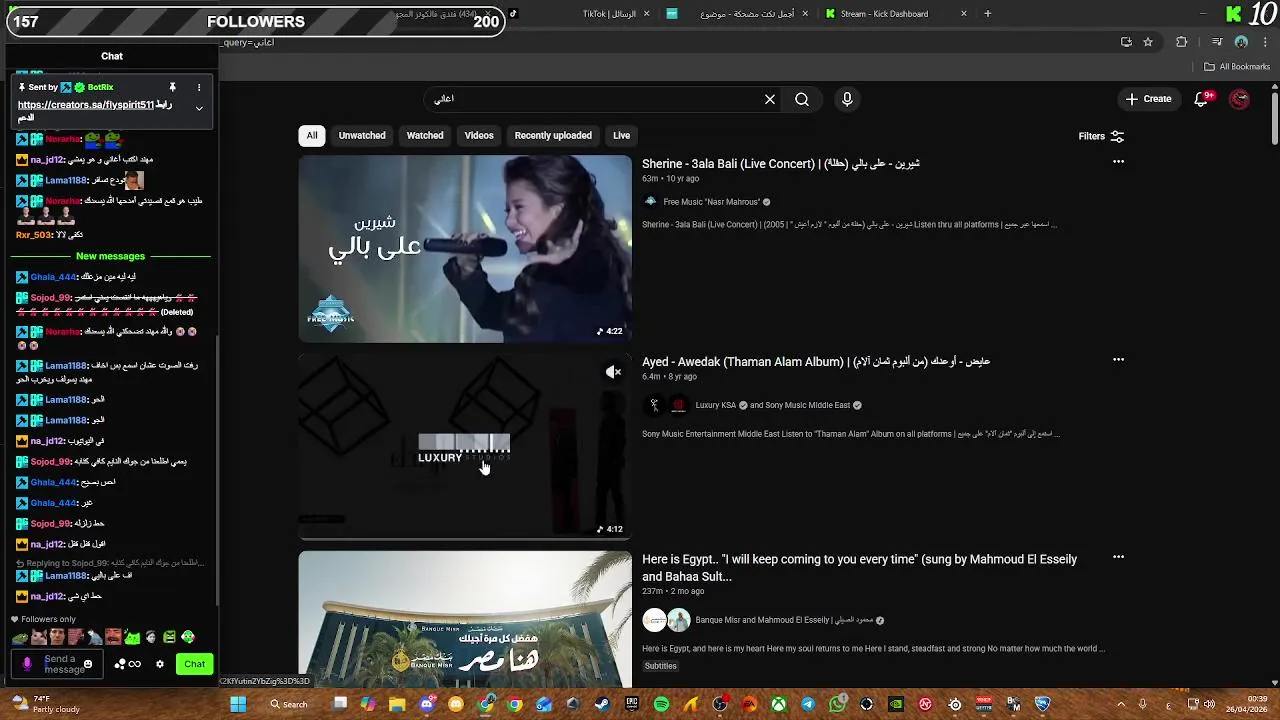Click the YouTube search magnifier button
Screen dimensions: 1280x720
point(802,99)
